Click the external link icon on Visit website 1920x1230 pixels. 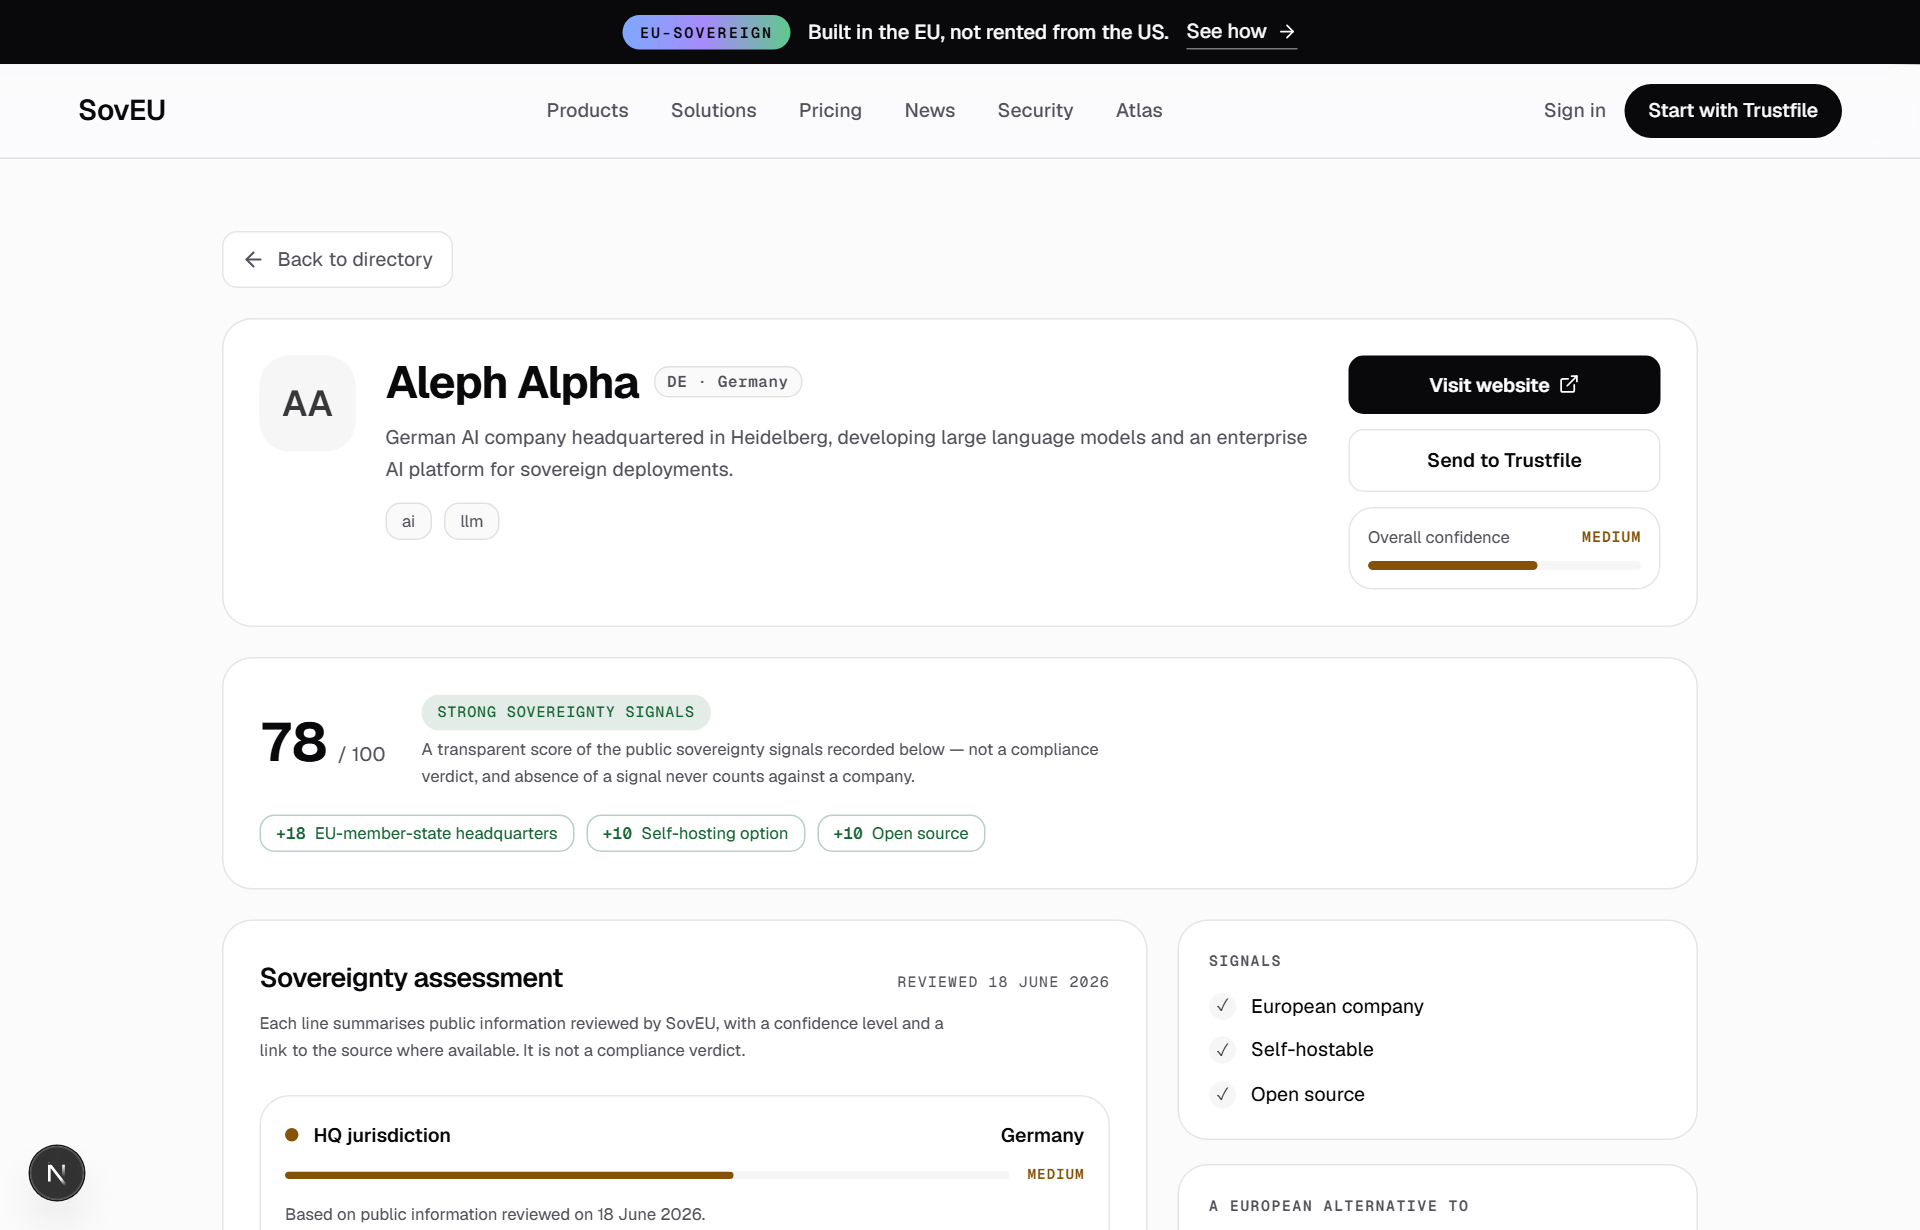coord(1569,384)
